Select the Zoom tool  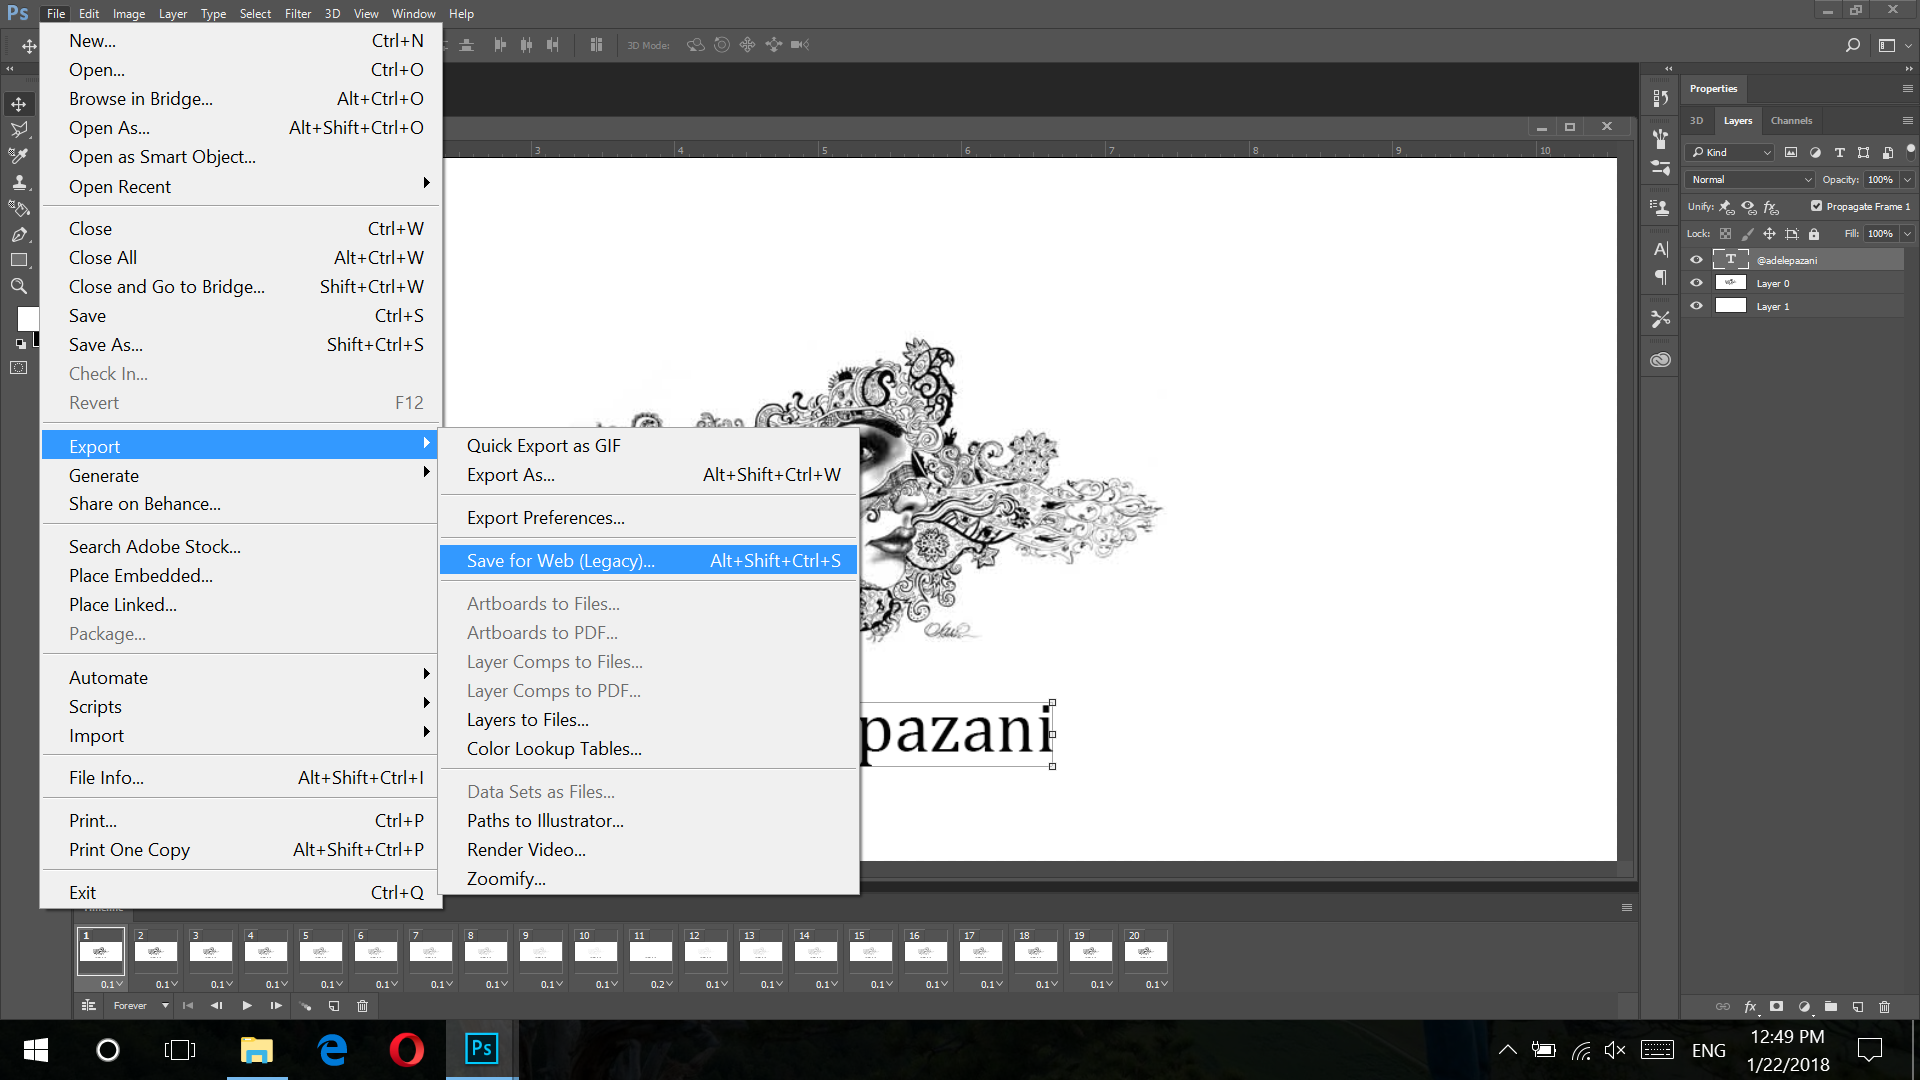tap(18, 285)
